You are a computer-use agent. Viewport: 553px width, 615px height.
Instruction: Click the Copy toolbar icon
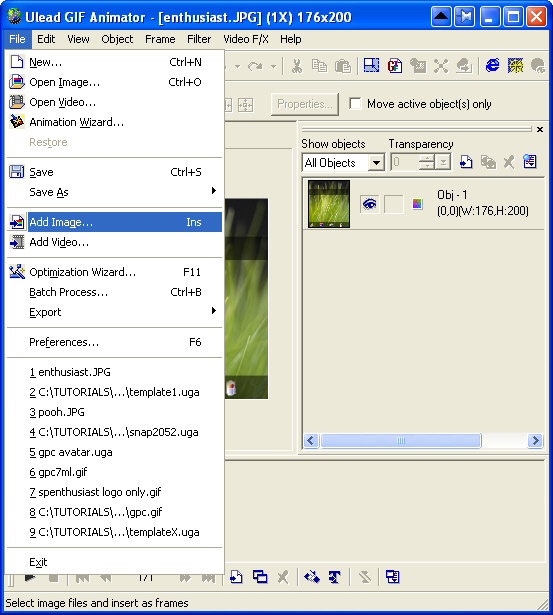[x=319, y=66]
